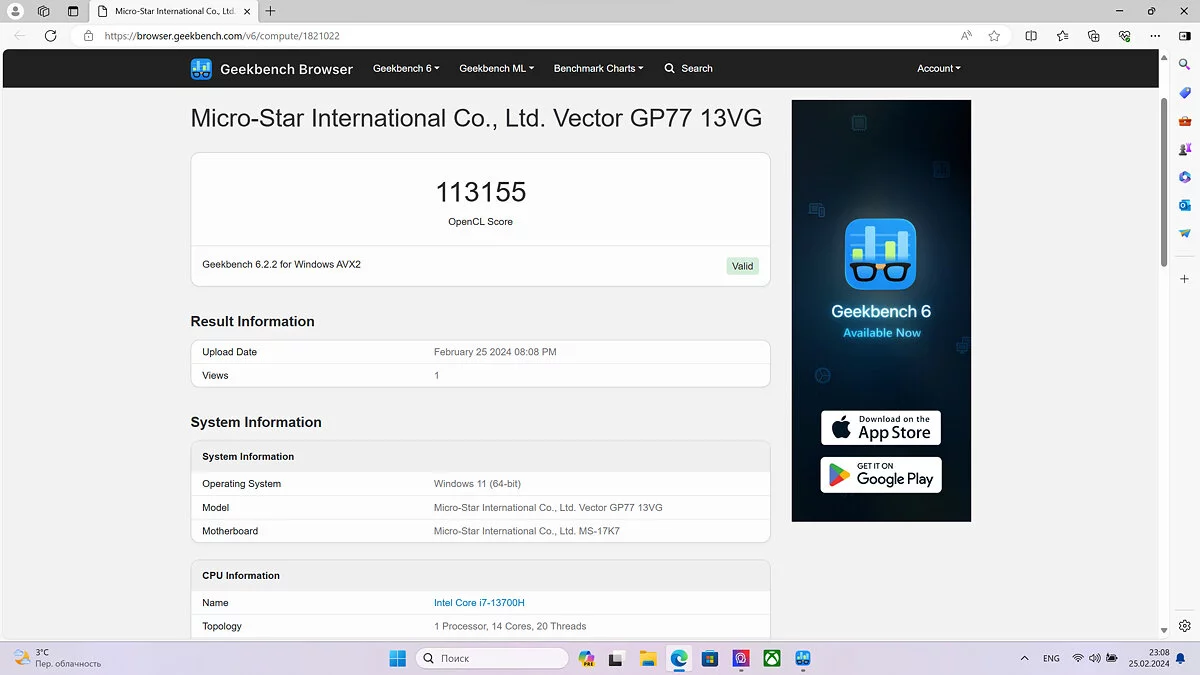
Task: Open Xbox app from taskbar
Action: 772,658
